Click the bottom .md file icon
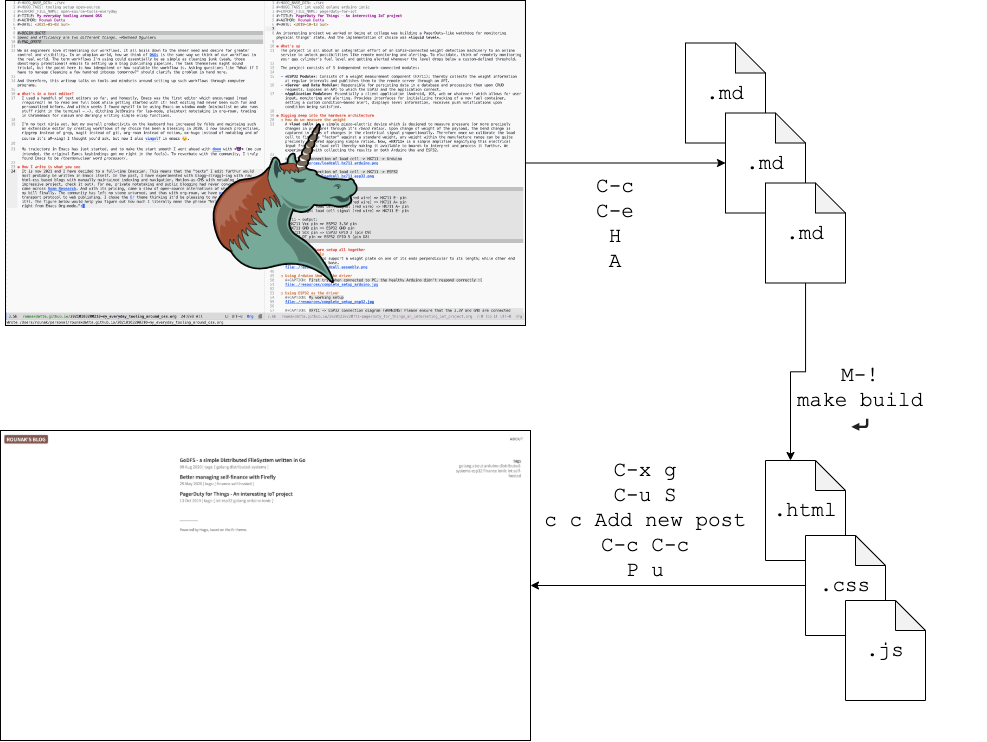 (806, 235)
